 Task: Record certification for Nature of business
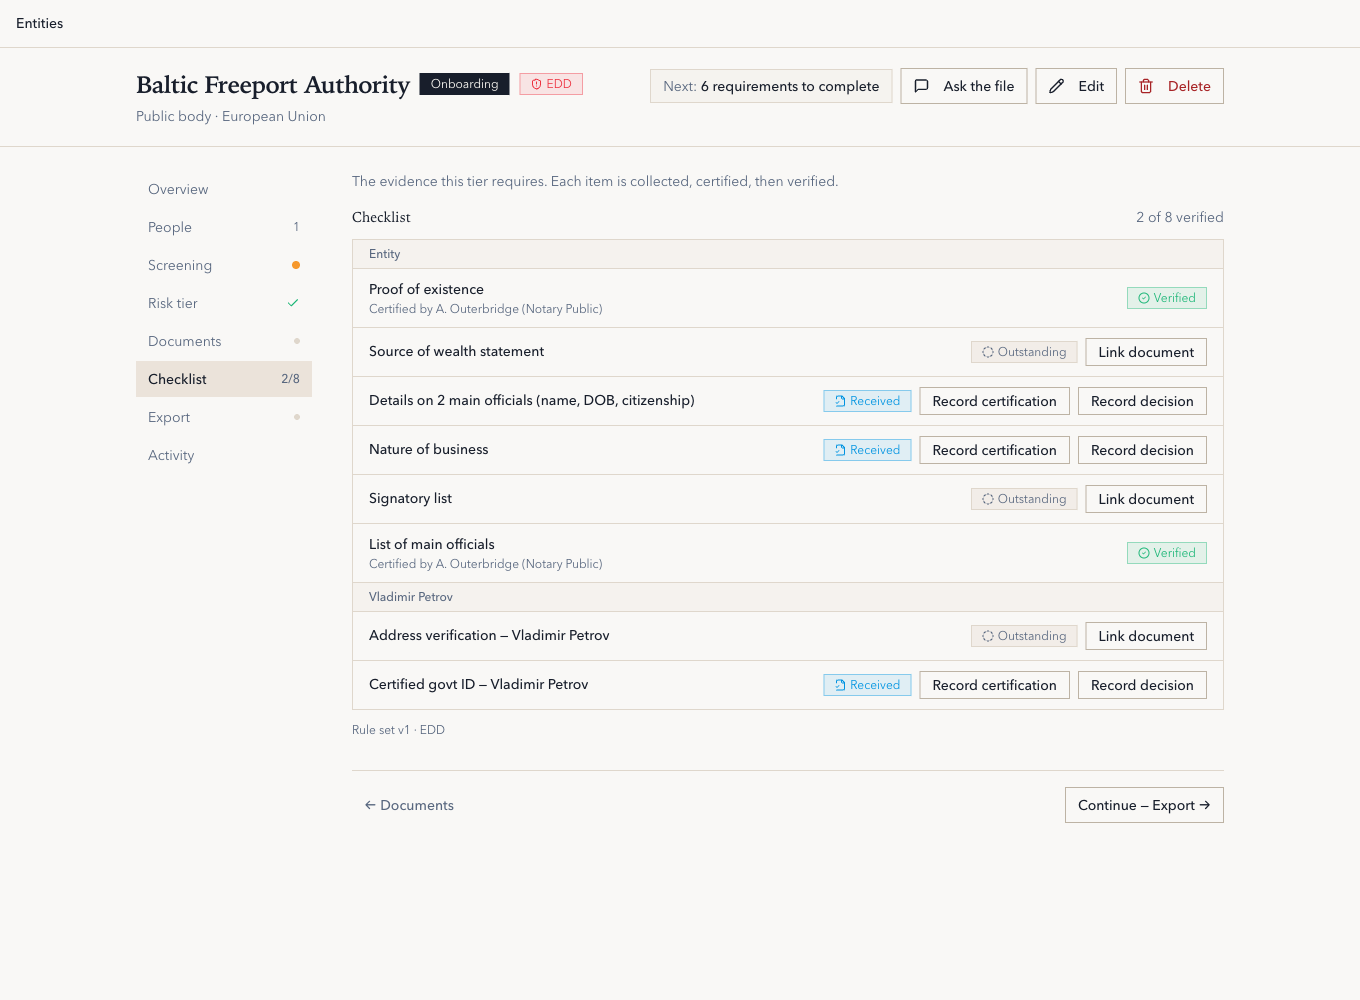tap(994, 450)
